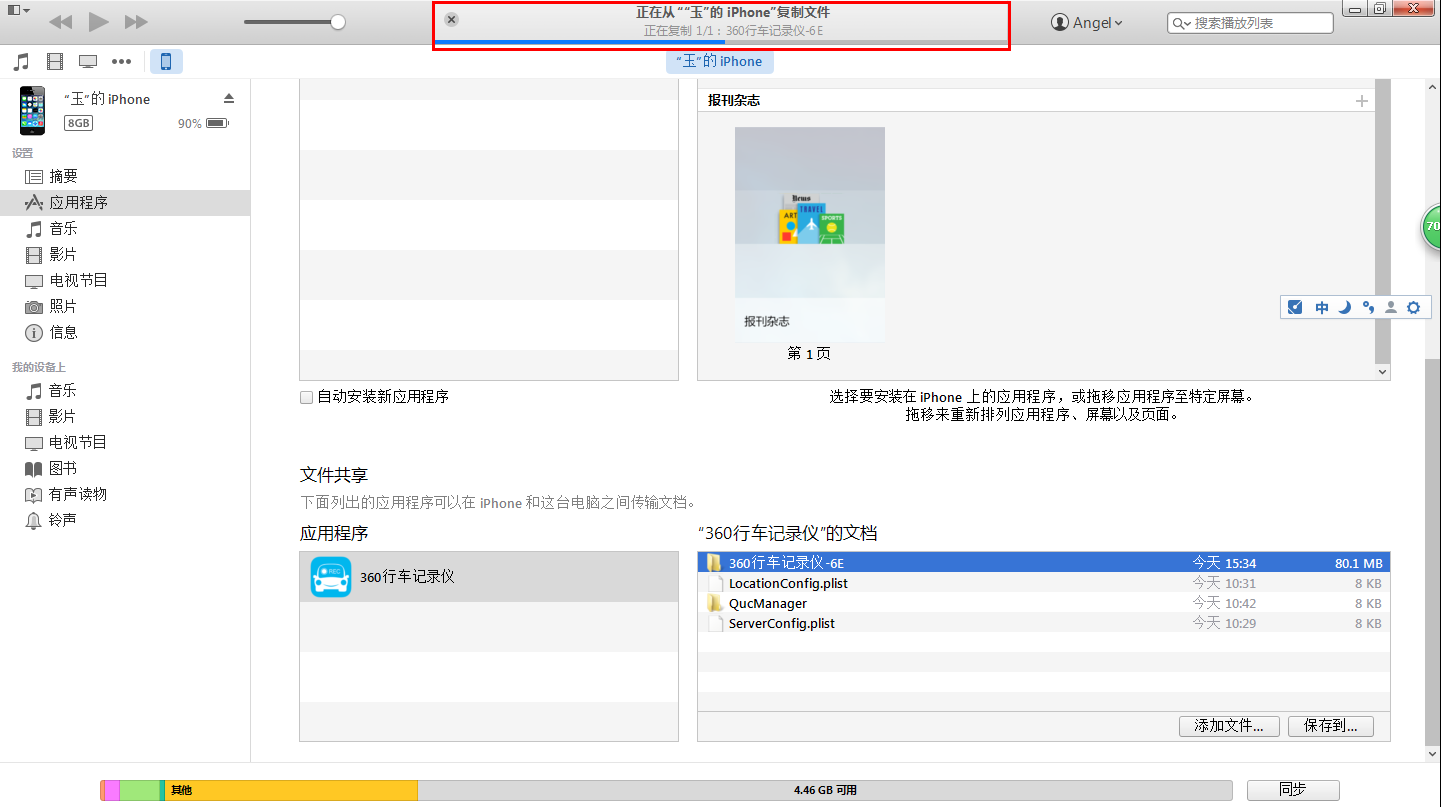Screen dimensions: 1441x807
Task: Eject the iPhone using eject icon
Action: click(229, 98)
